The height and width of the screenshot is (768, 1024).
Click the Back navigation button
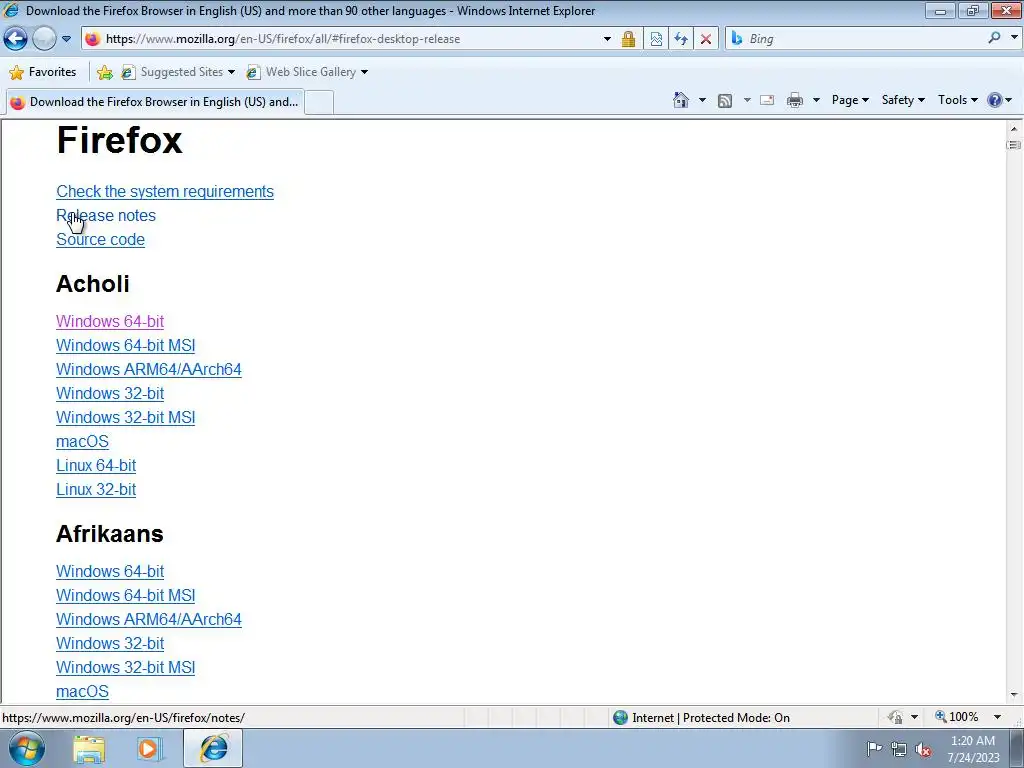coord(16,39)
